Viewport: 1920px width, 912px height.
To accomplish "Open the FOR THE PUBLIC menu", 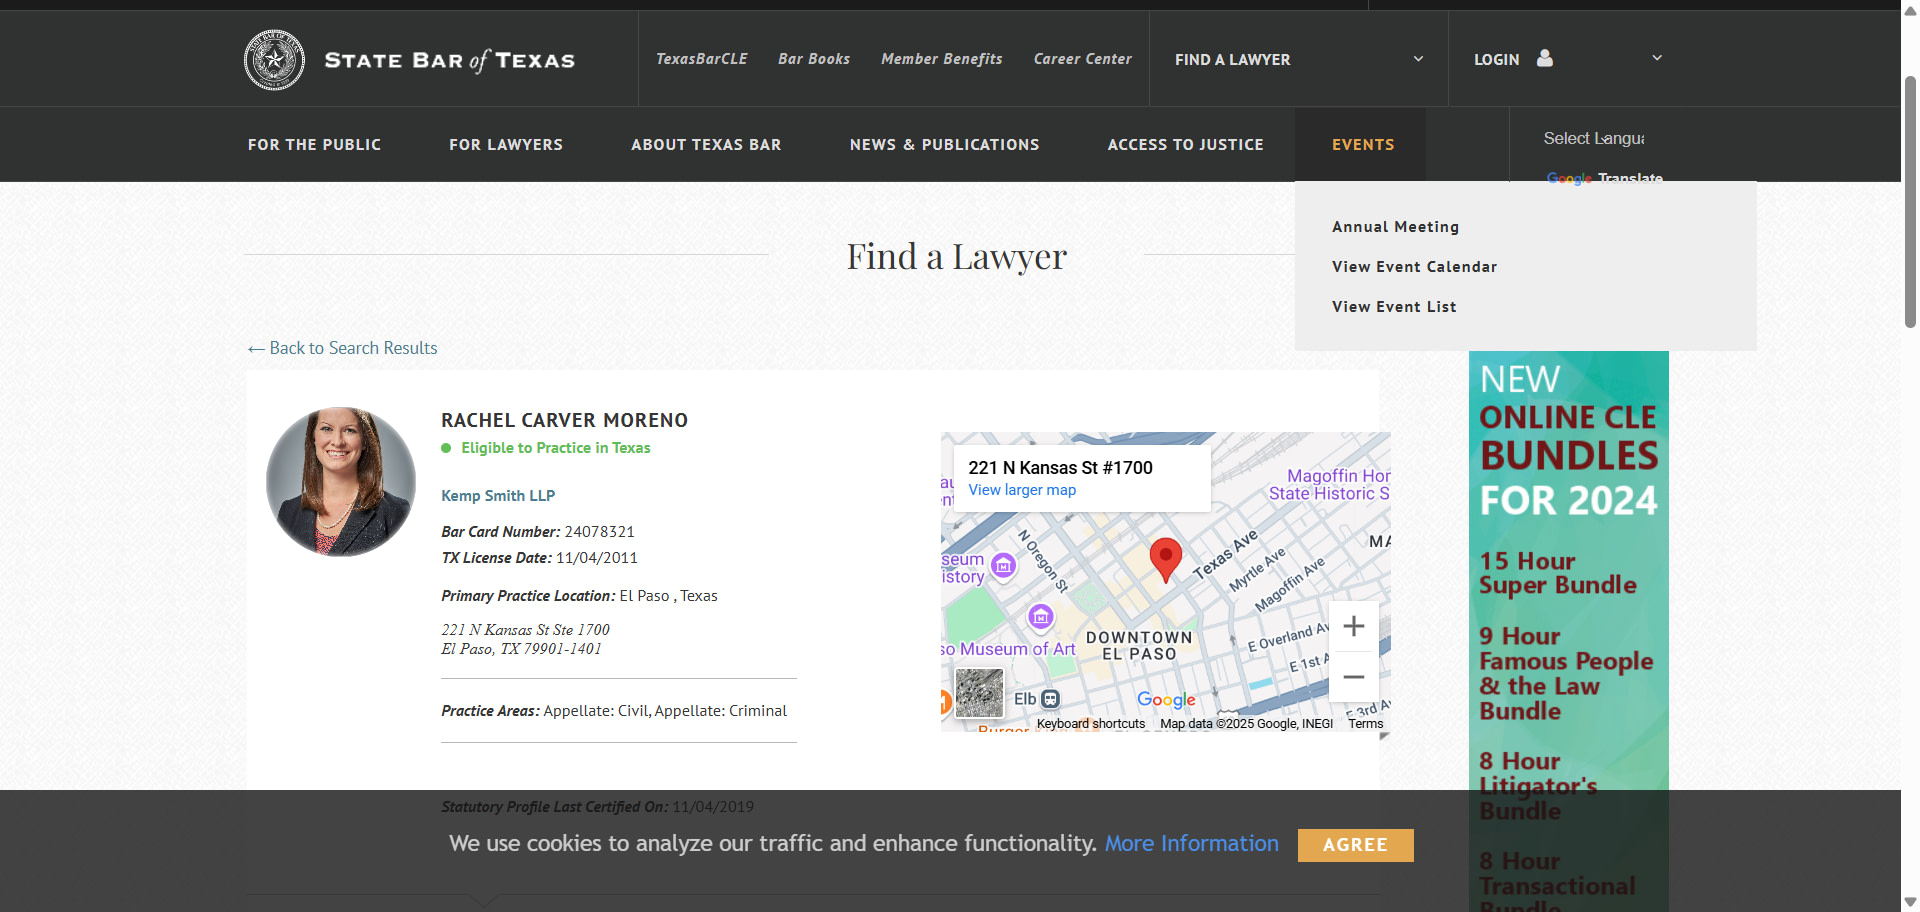I will 315,145.
